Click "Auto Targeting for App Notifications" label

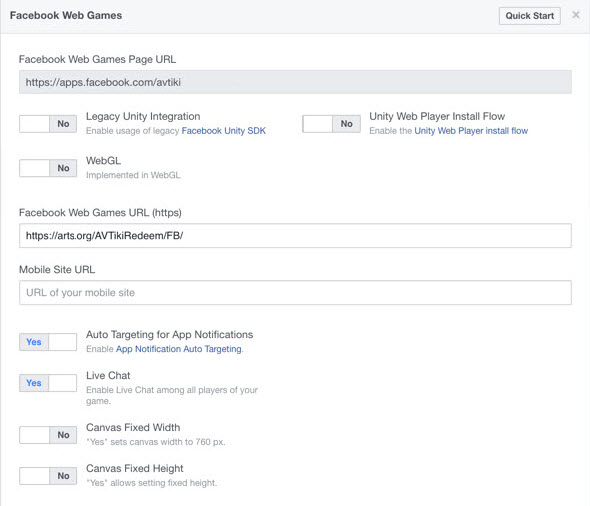point(170,334)
